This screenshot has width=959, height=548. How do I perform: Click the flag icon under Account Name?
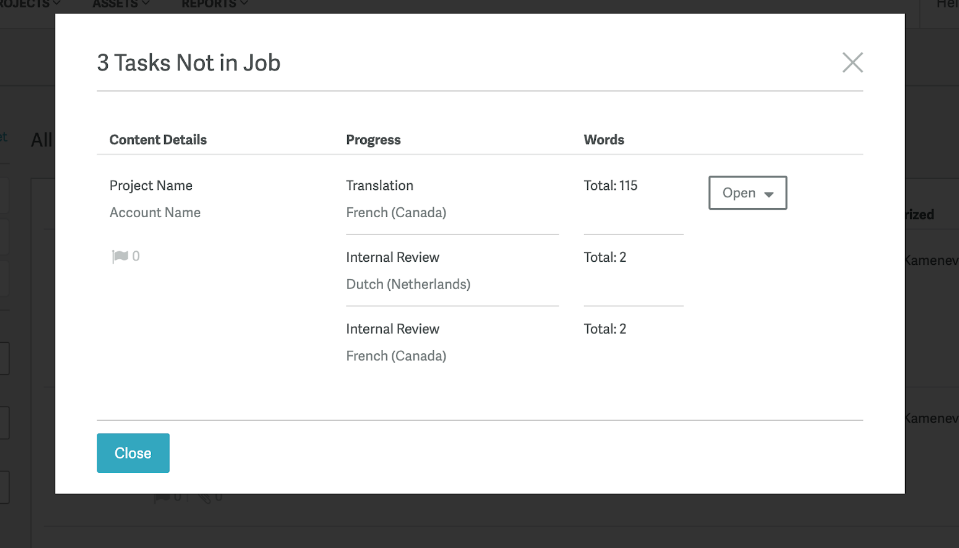tap(120, 256)
